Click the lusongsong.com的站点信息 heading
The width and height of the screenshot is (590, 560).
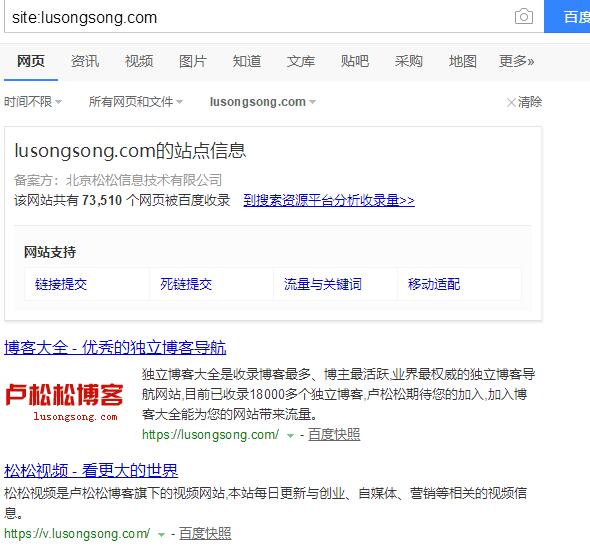[130, 151]
